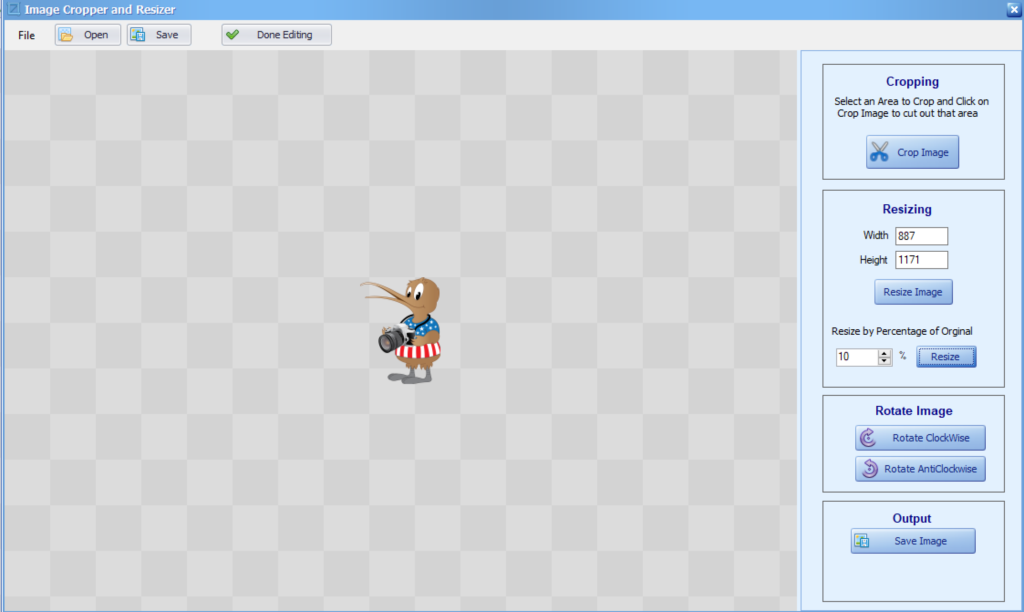The height and width of the screenshot is (612, 1024).
Task: Focus the Height input field
Action: coord(921,260)
